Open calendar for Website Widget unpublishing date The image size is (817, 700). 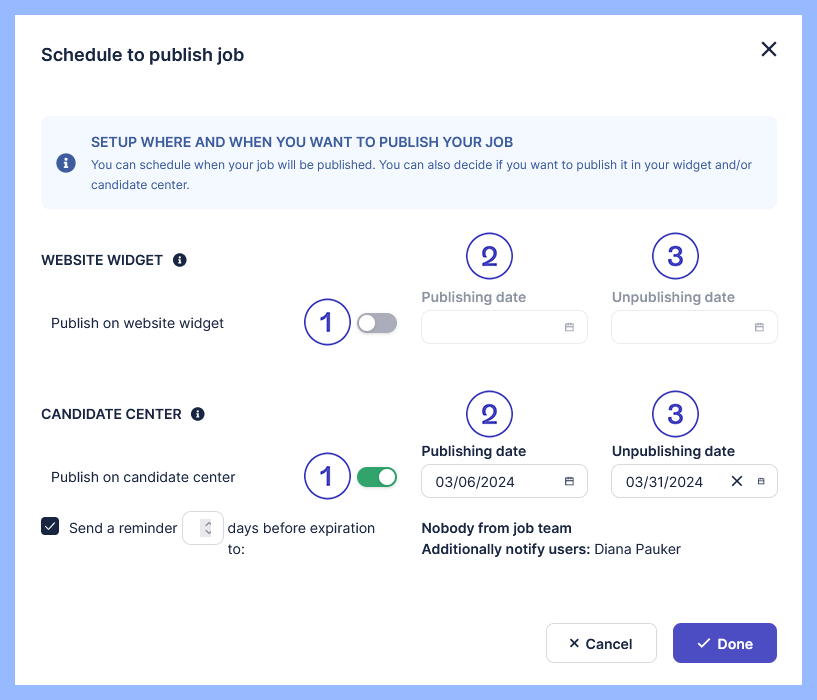(x=760, y=327)
